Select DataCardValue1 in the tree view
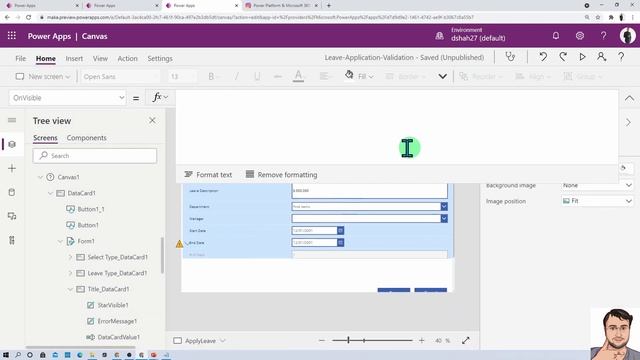 (x=118, y=337)
